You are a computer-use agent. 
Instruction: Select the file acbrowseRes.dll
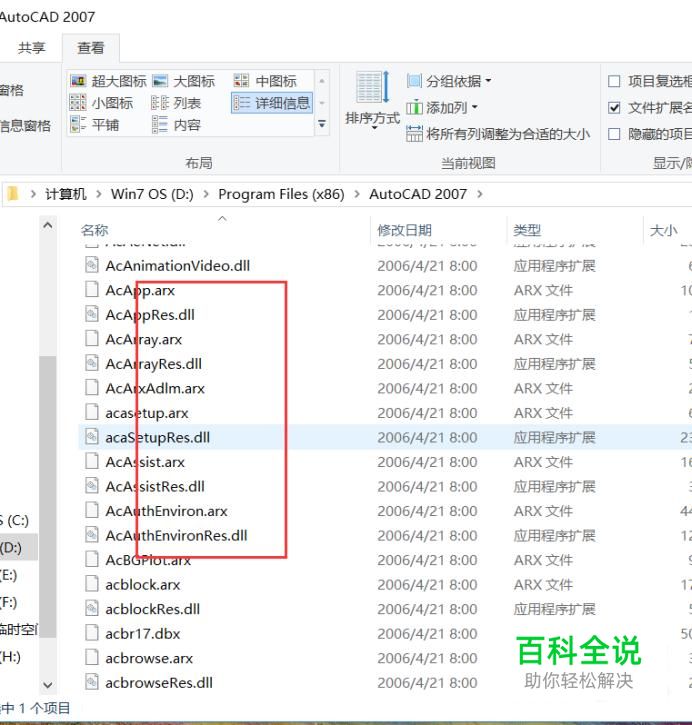point(159,682)
